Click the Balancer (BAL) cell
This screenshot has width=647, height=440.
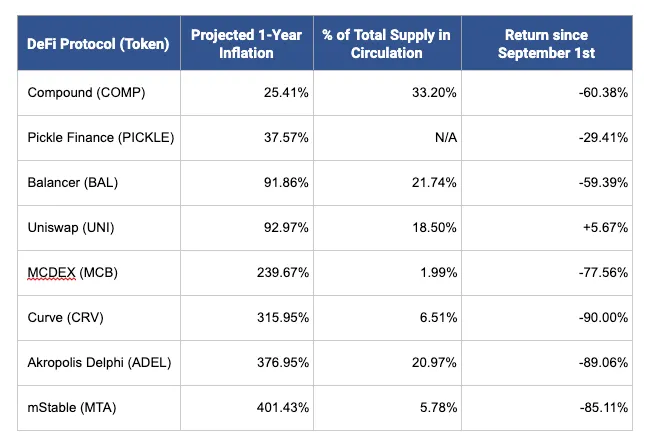point(70,182)
